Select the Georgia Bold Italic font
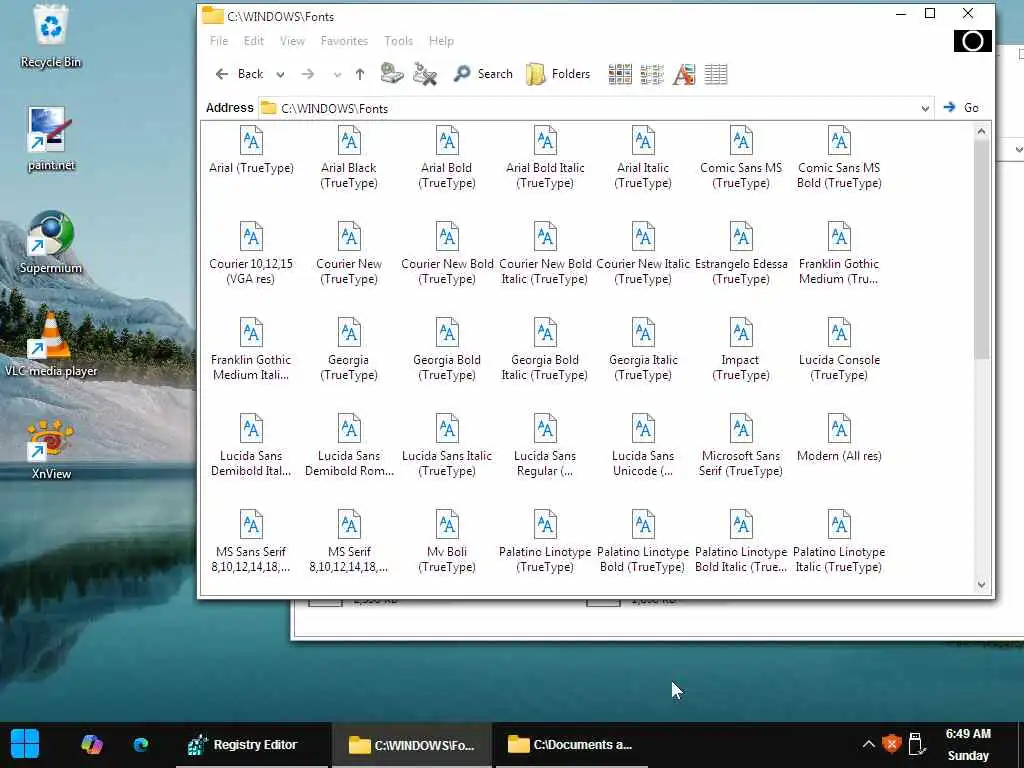Viewport: 1024px width, 768px height. tap(545, 349)
